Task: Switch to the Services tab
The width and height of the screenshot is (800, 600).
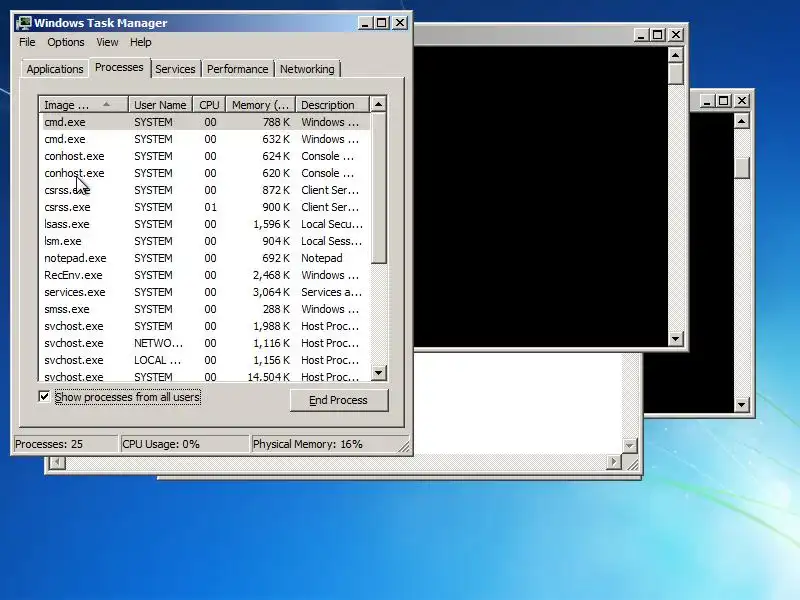Action: (x=175, y=69)
